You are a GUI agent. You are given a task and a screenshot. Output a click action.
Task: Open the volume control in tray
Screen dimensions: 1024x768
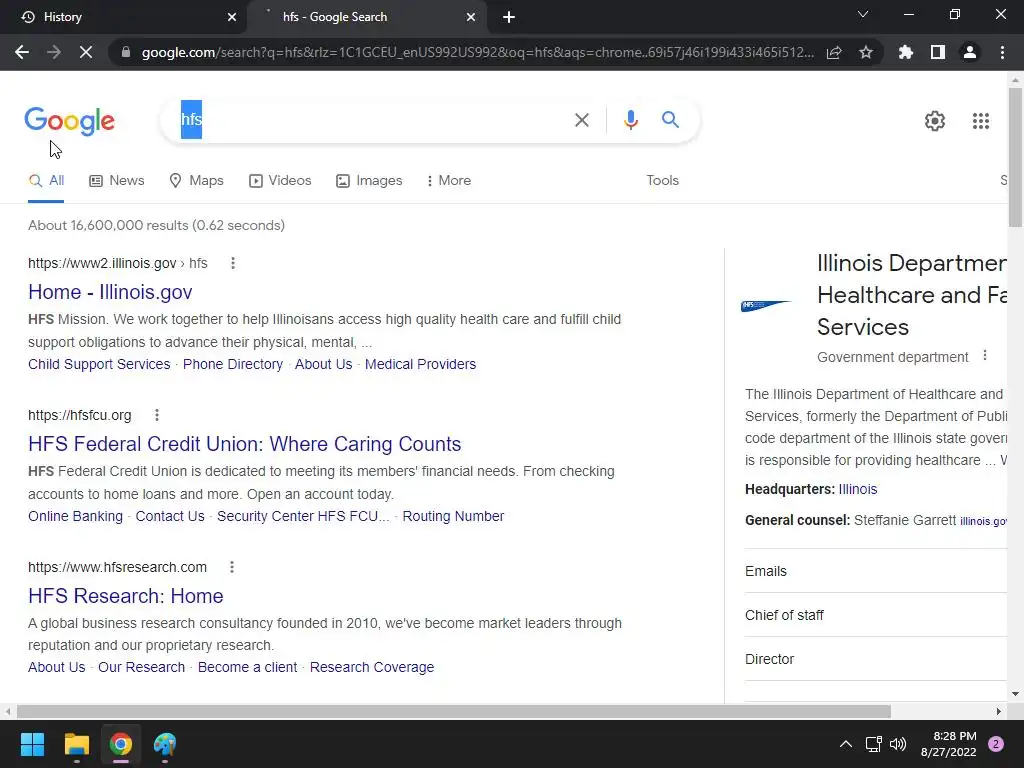(898, 744)
